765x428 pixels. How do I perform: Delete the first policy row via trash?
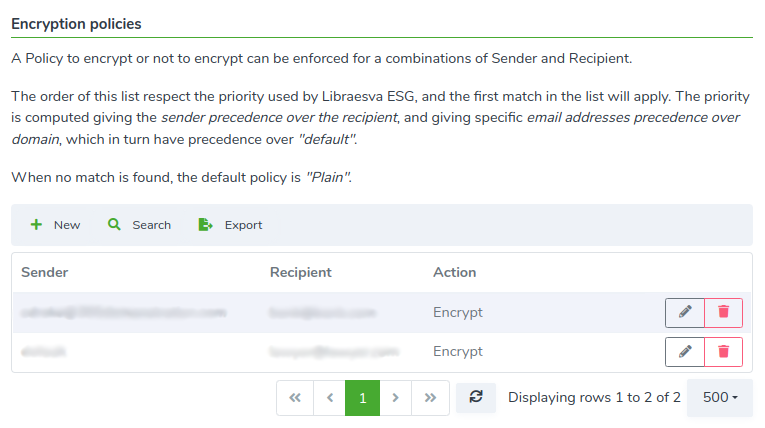pos(724,312)
